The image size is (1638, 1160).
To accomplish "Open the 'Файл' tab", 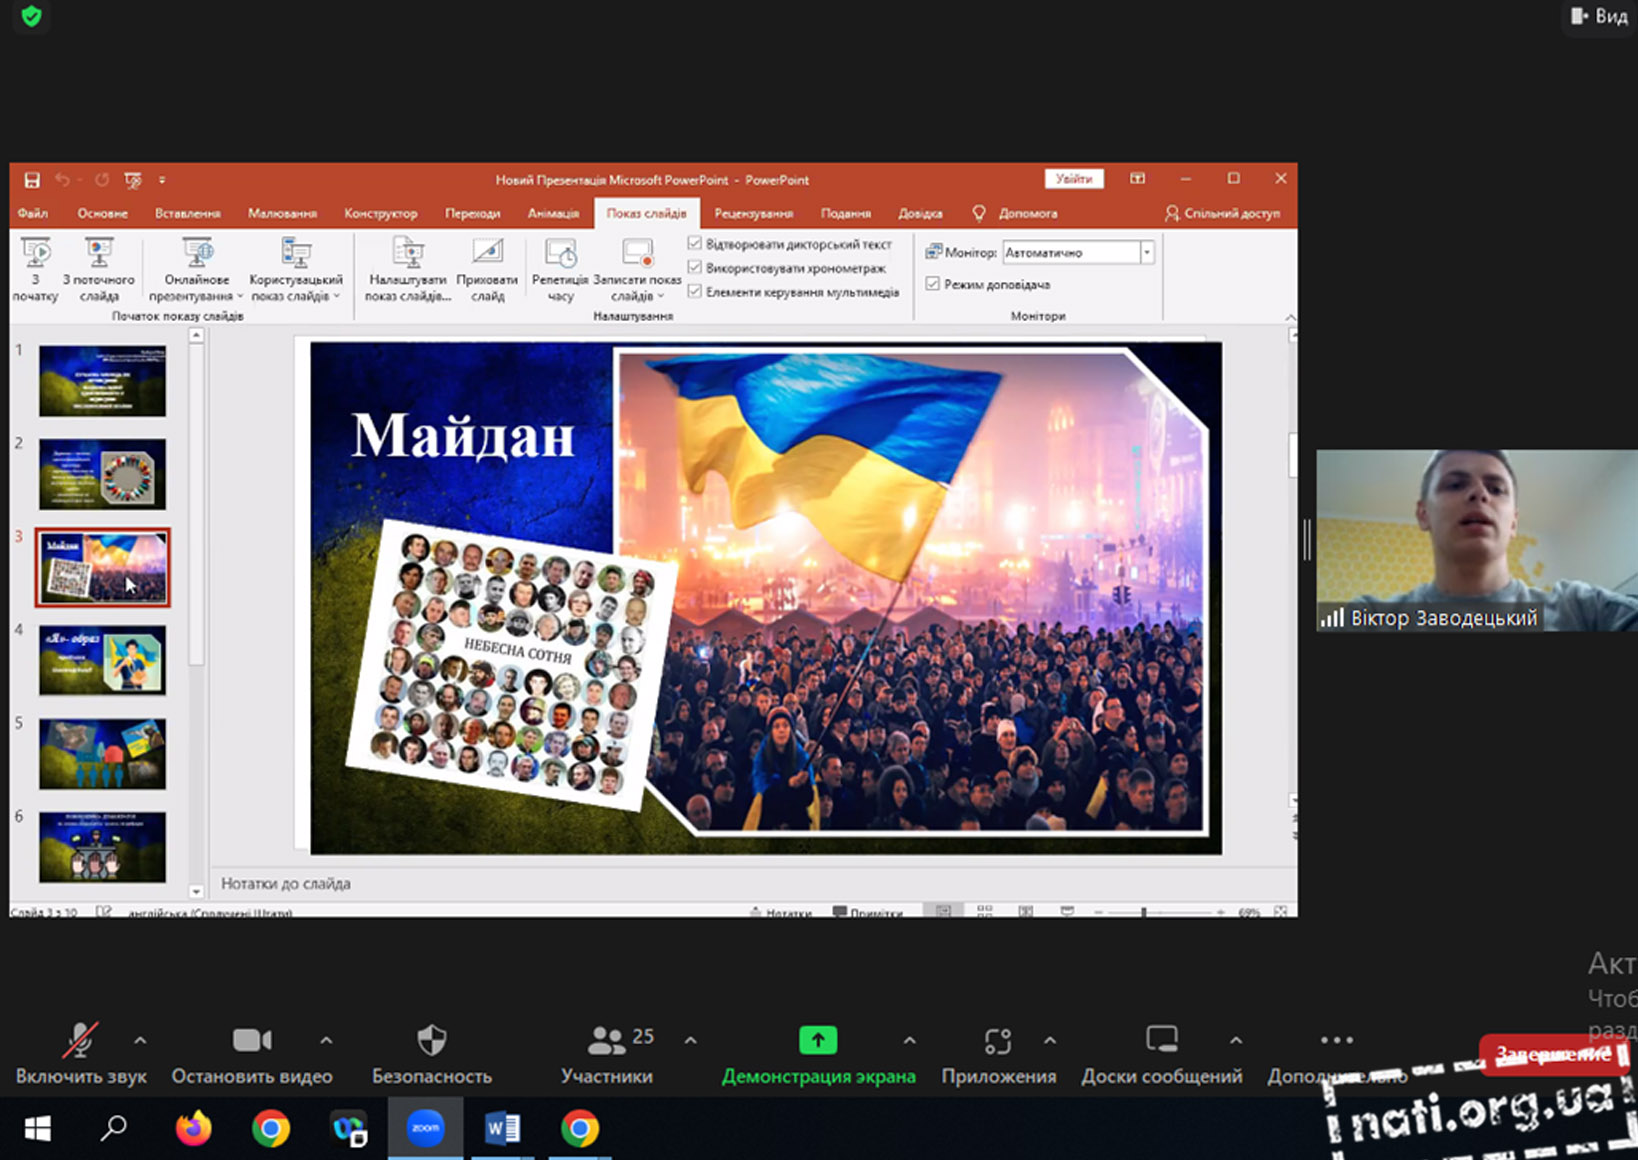I will (32, 213).
